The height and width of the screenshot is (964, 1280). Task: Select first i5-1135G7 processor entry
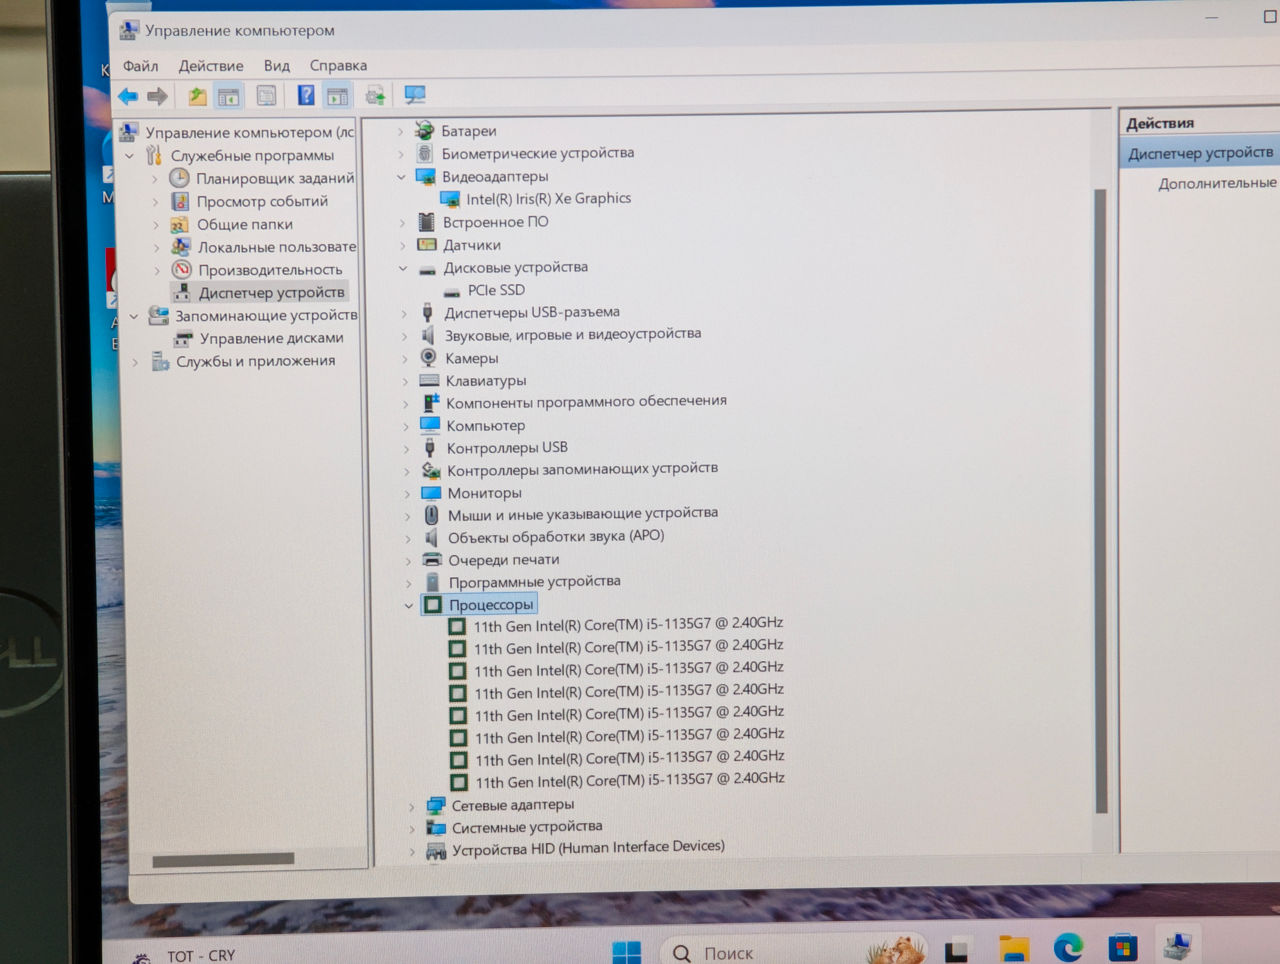628,625
